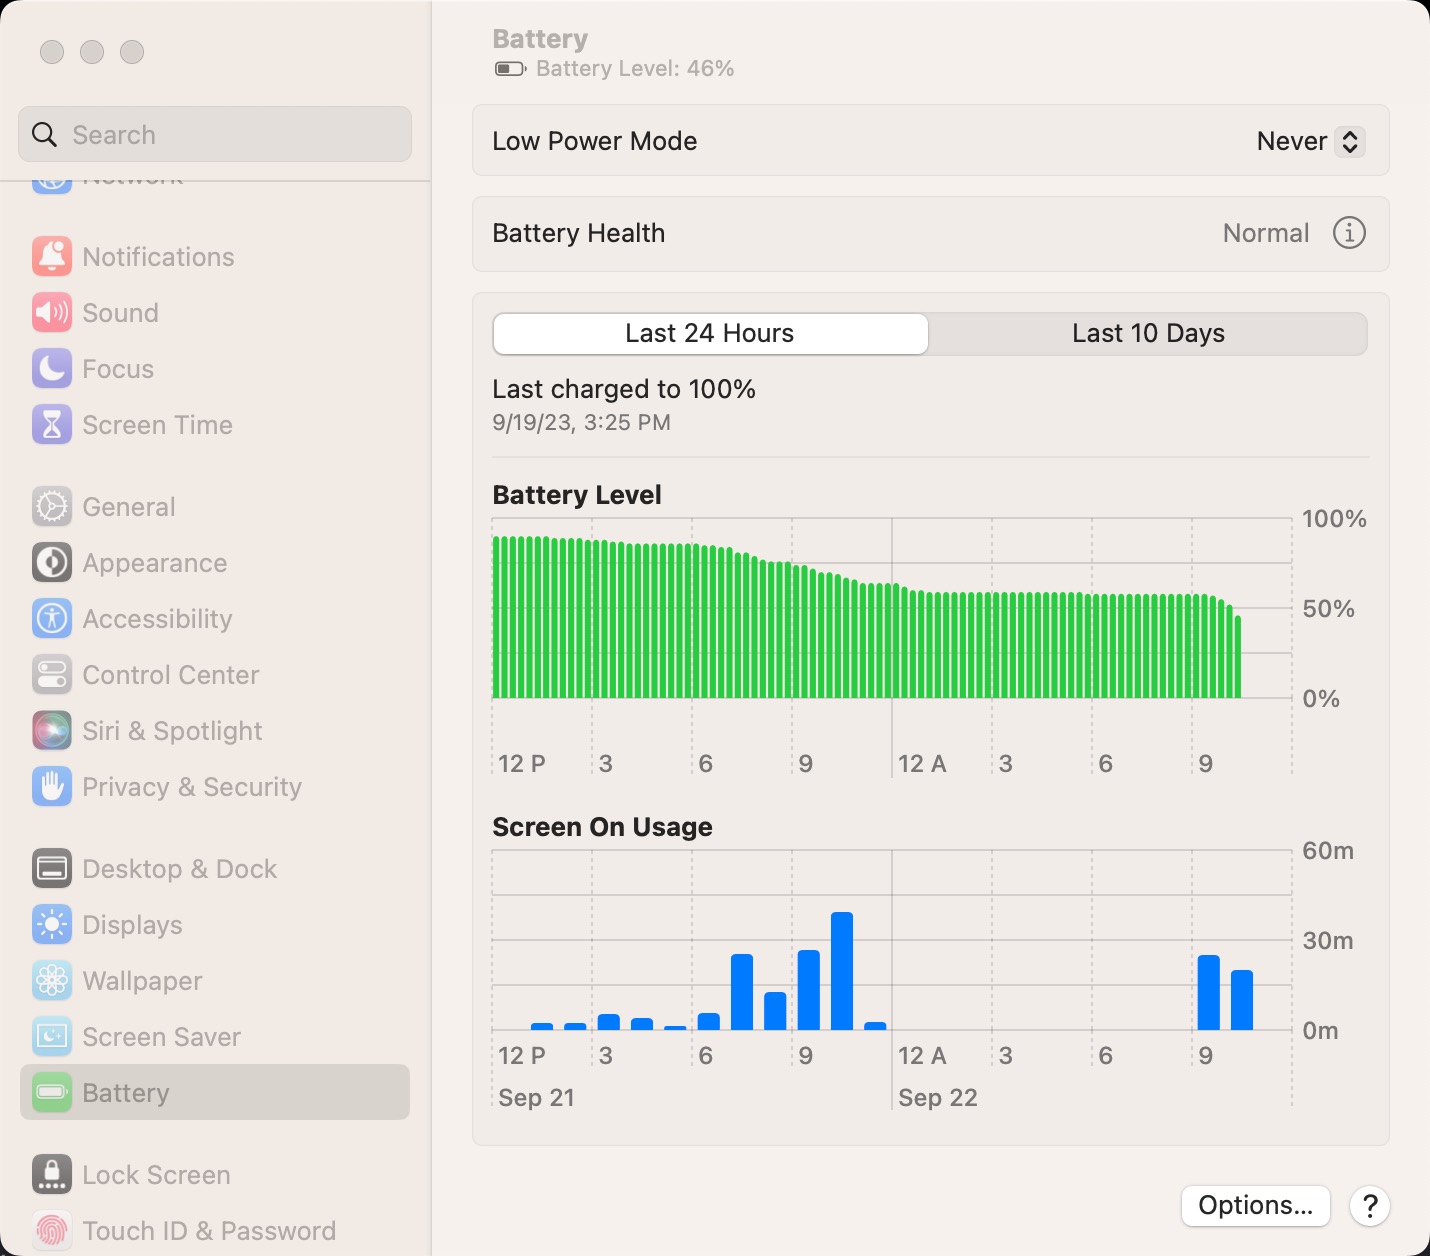Click the help question mark button
1430x1256 pixels.
tap(1370, 1206)
